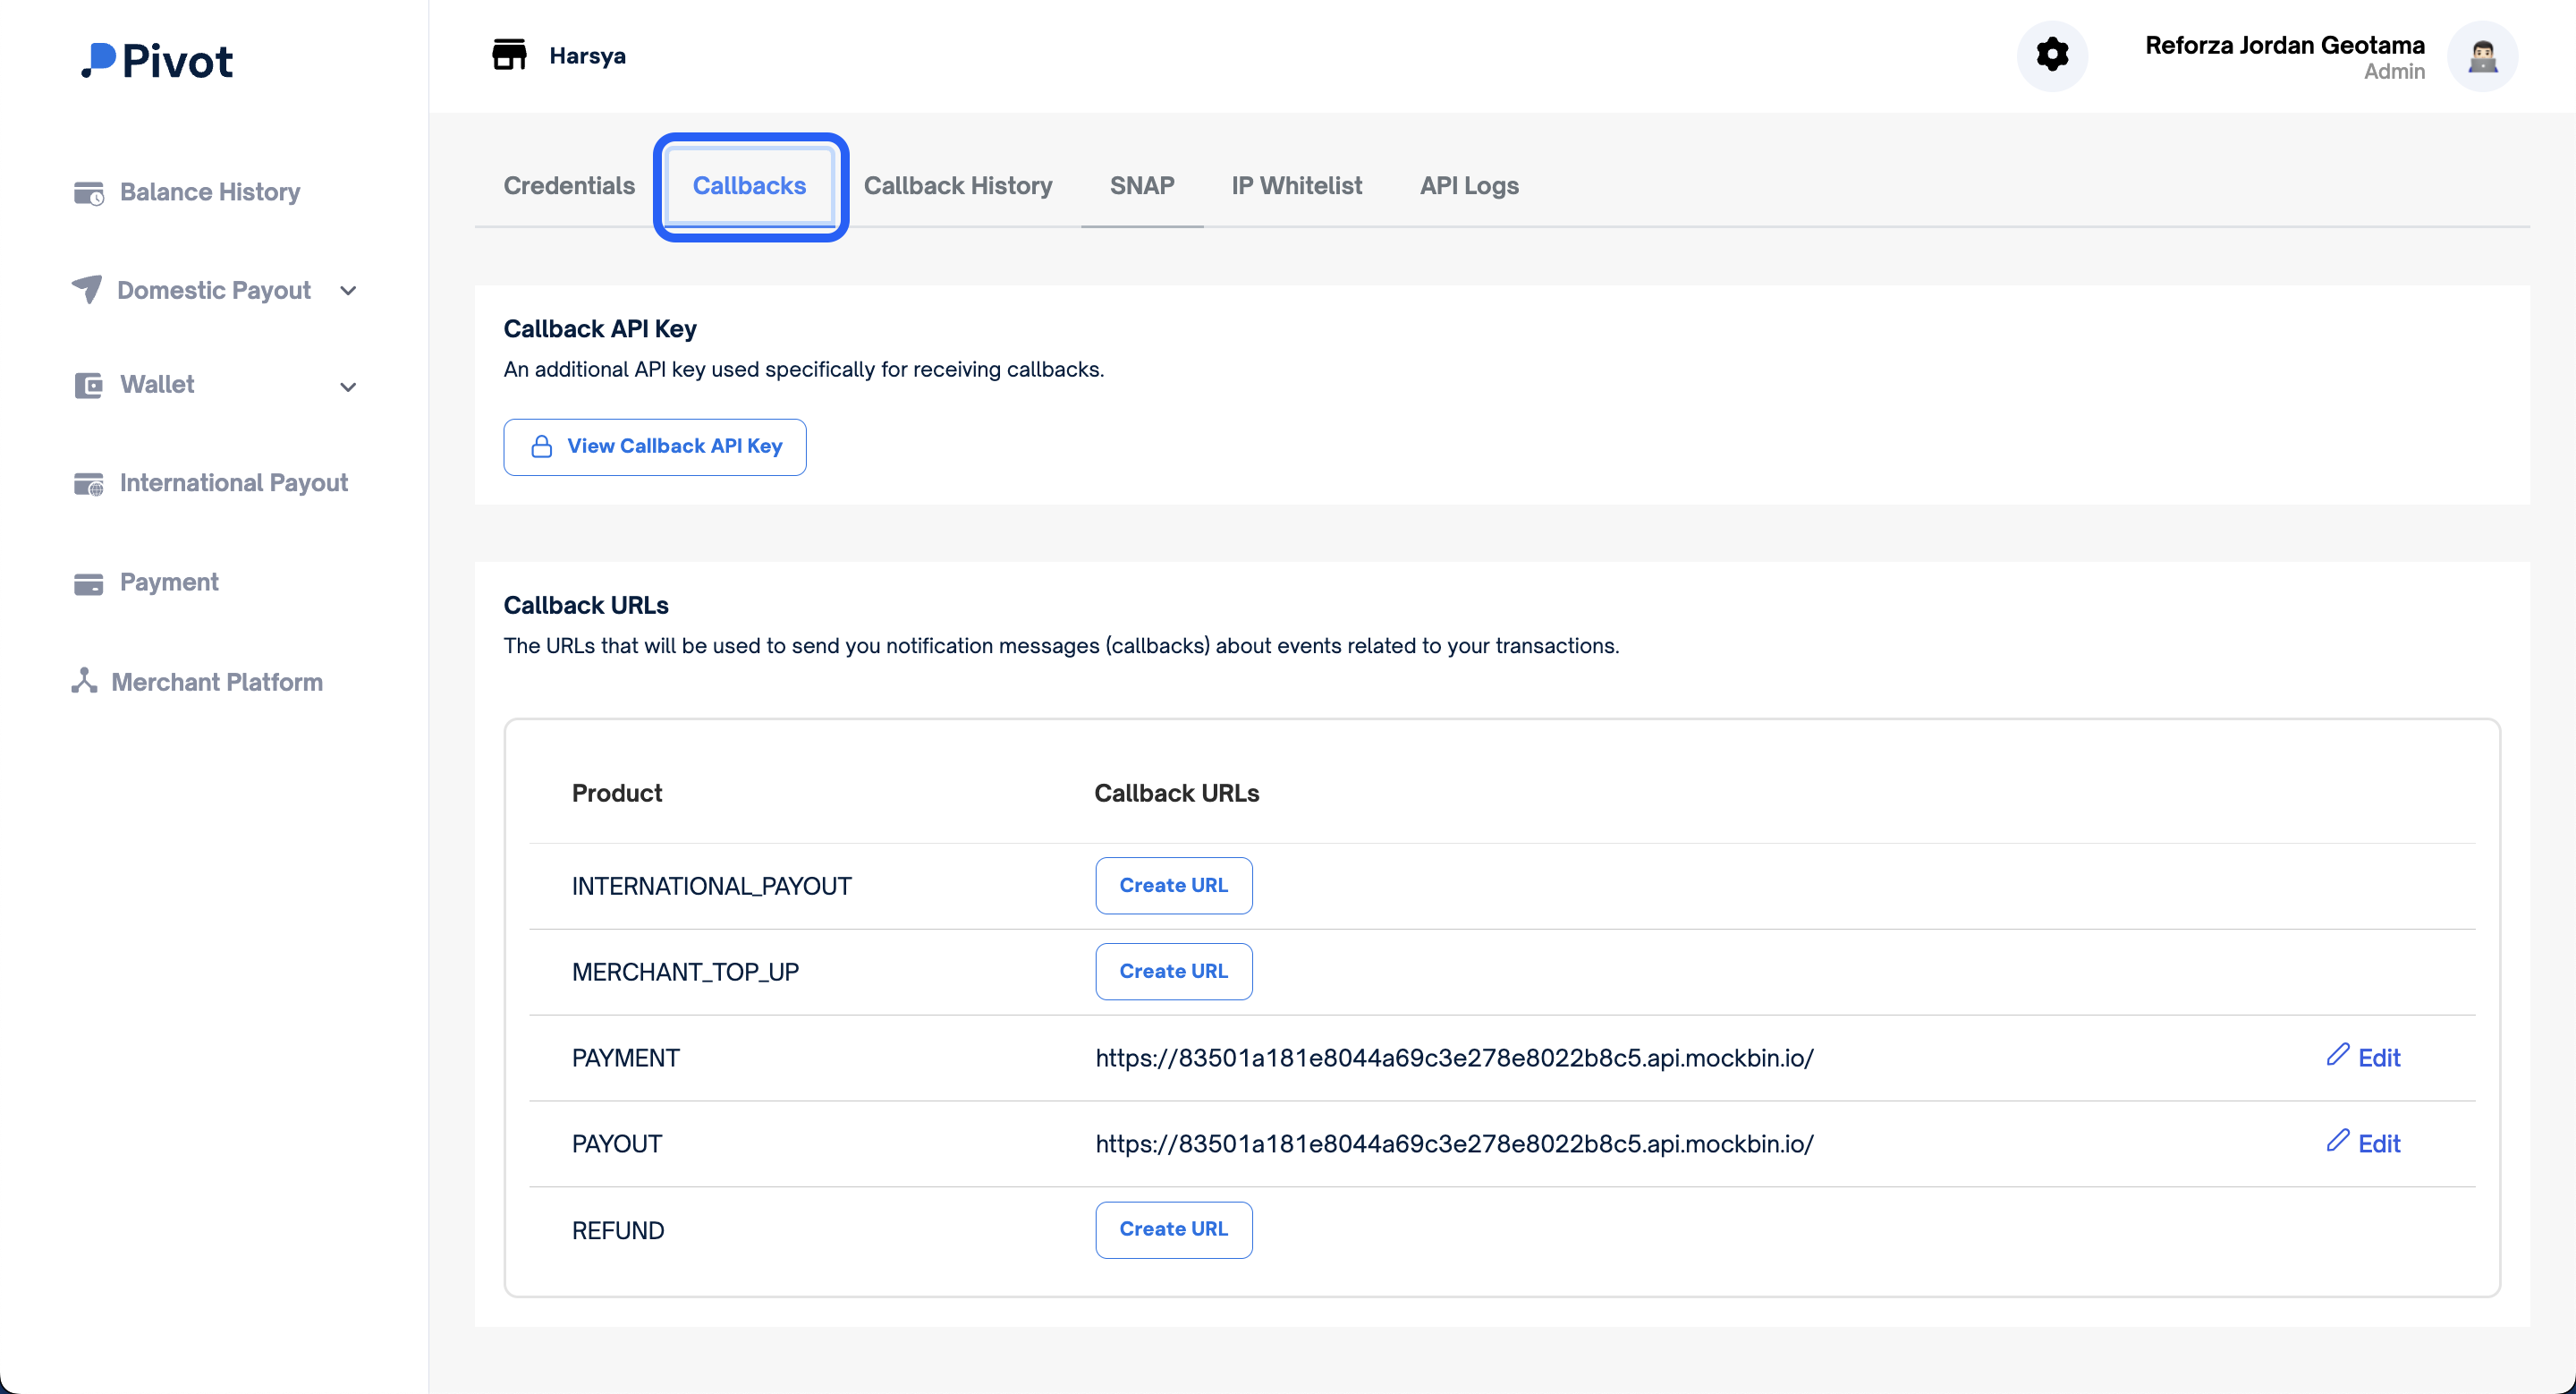Select the IP Whitelist tab
Screen dimensions: 2576x1394
pos(1296,186)
